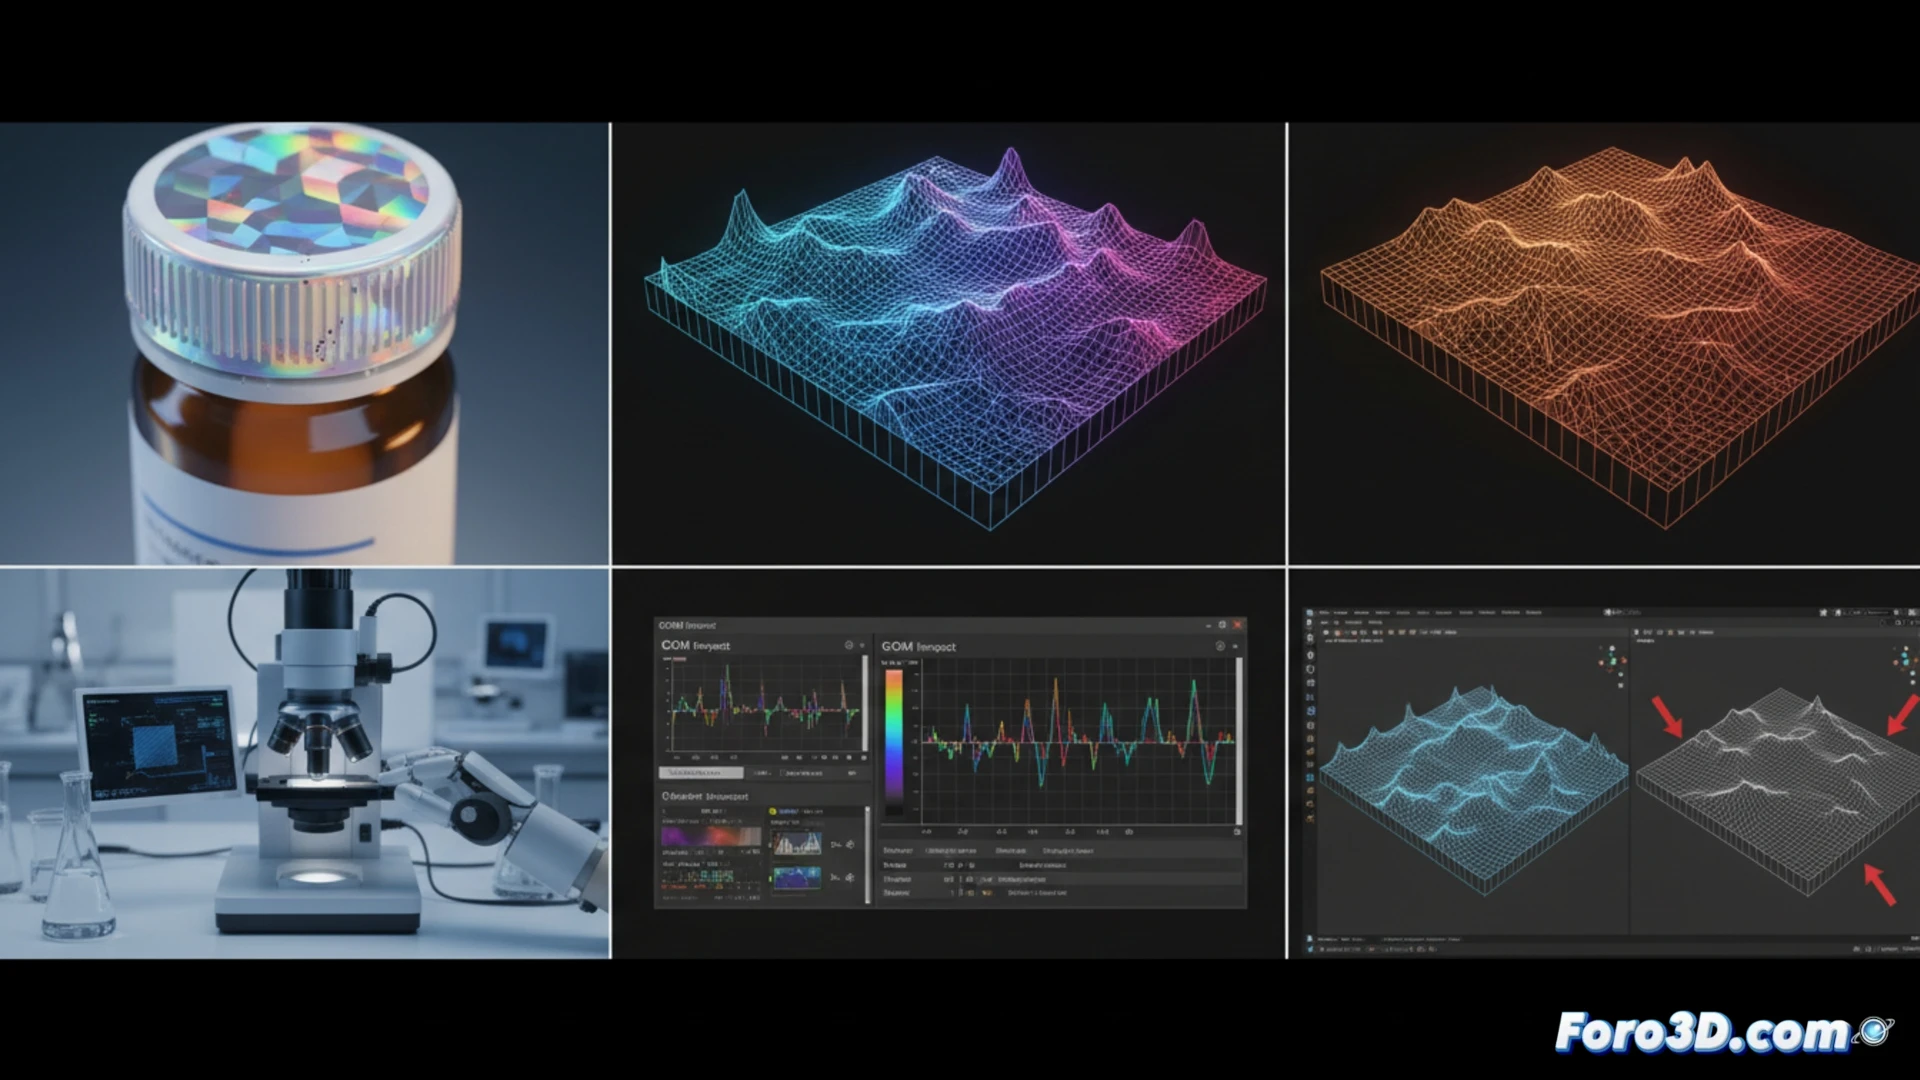Click the gear icon in the COM panel header

pos(848,645)
